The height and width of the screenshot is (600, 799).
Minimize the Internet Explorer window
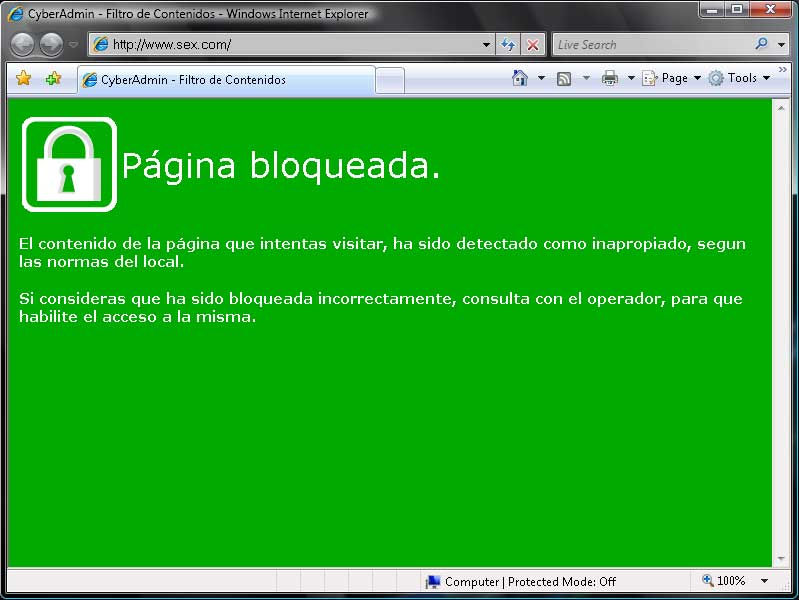click(712, 10)
